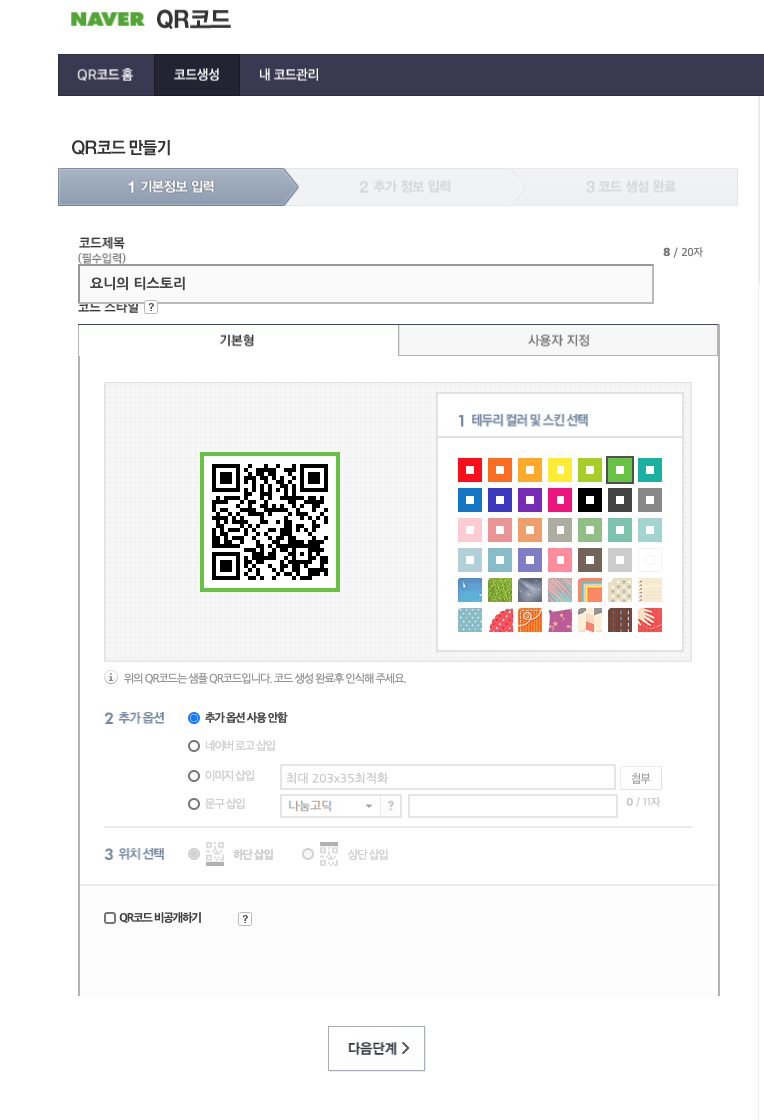Choose the brown color swatch
Image resolution: width=764 pixels, height=1120 pixels.
[590, 560]
